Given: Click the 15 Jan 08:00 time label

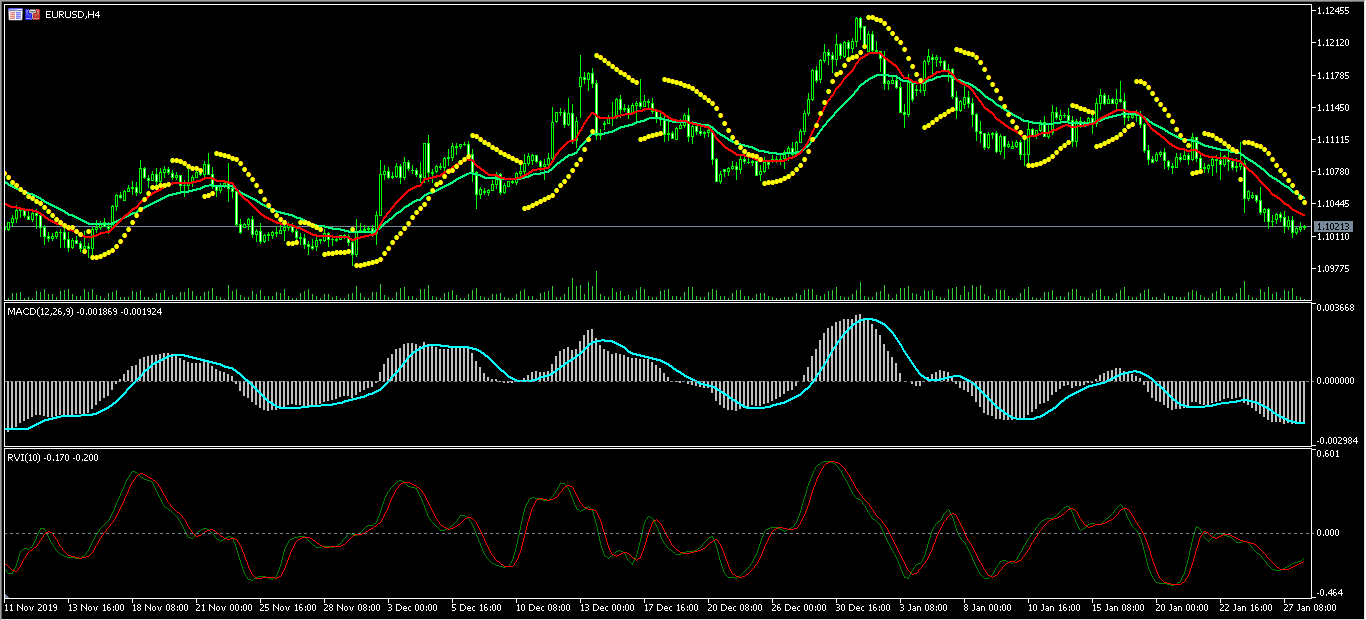Looking at the screenshot, I should point(1117,607).
